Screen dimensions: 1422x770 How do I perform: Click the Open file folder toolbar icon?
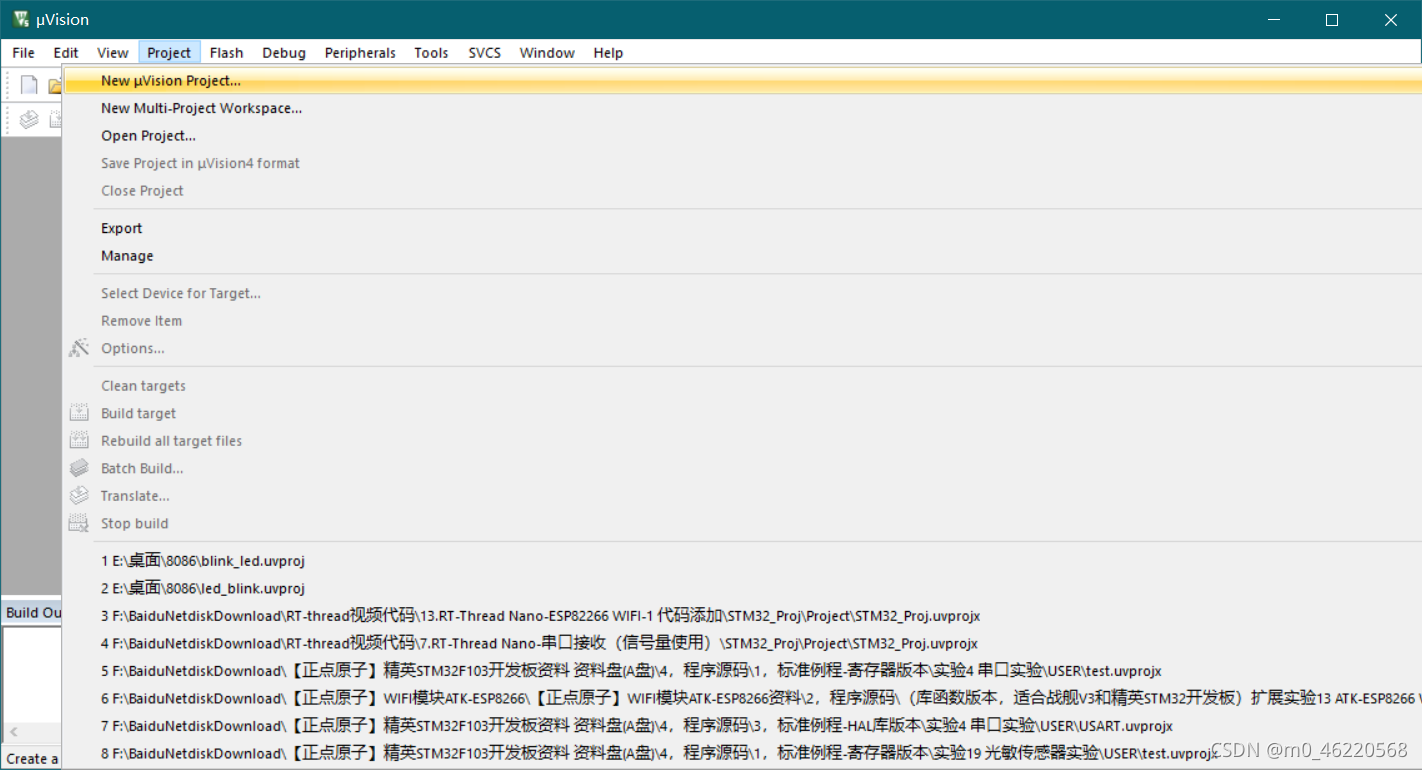[56, 85]
